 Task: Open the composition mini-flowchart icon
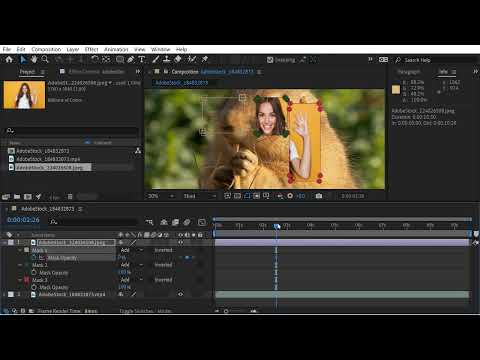click(x=149, y=222)
